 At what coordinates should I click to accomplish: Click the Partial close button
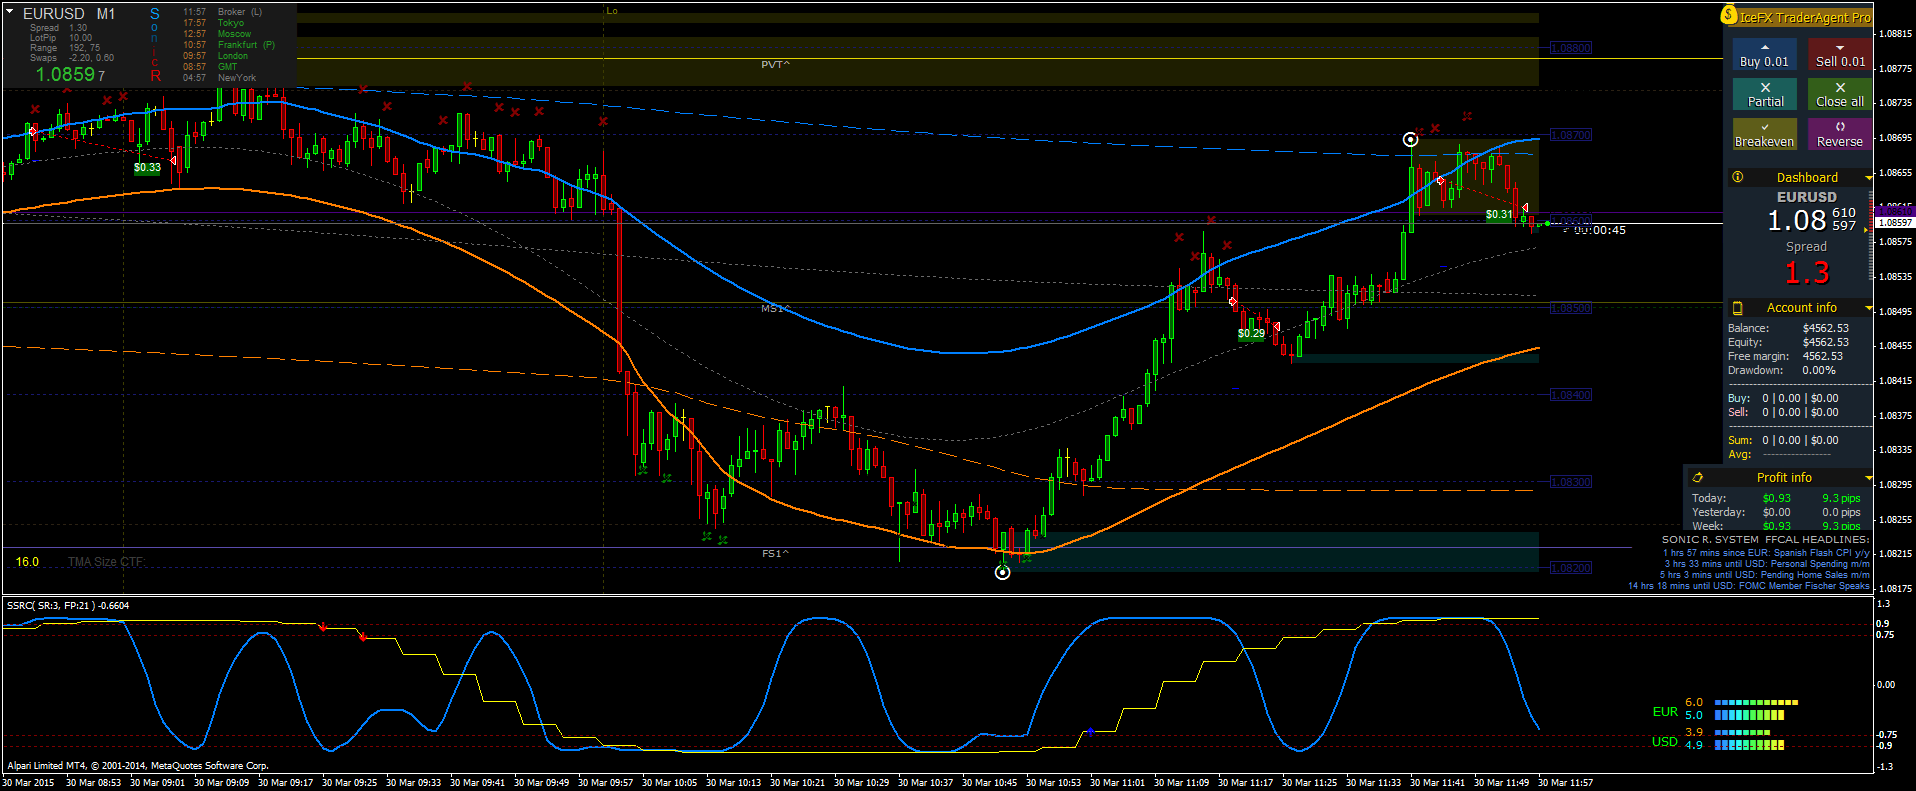(x=1764, y=95)
